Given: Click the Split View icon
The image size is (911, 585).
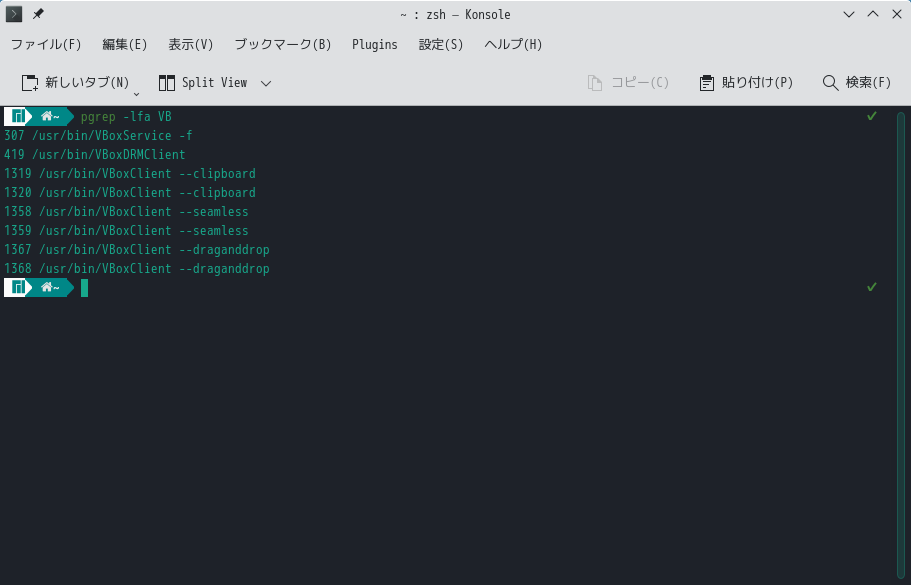Looking at the screenshot, I should coord(167,83).
